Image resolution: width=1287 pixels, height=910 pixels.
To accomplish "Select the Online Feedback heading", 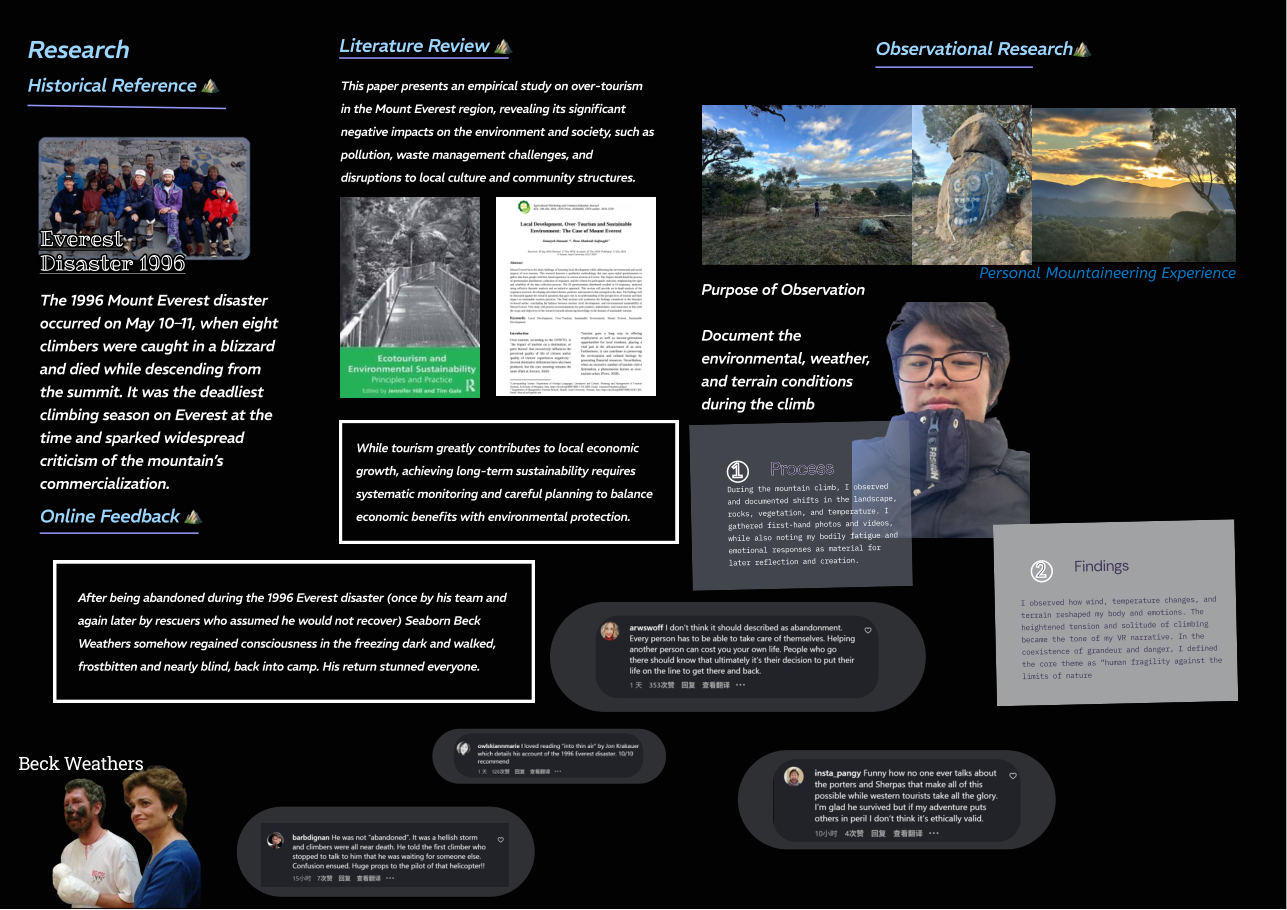I will pyautogui.click(x=110, y=517).
